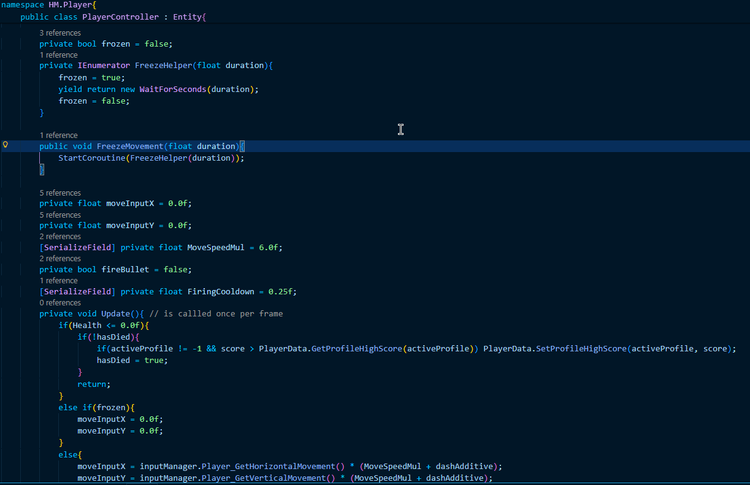Click Player_GetHorizontalMovement call
This screenshot has height=485, width=750.
[x=268, y=466]
